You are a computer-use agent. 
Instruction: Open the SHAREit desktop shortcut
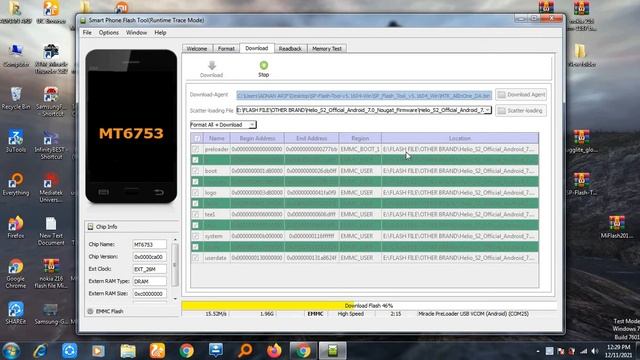point(16,313)
